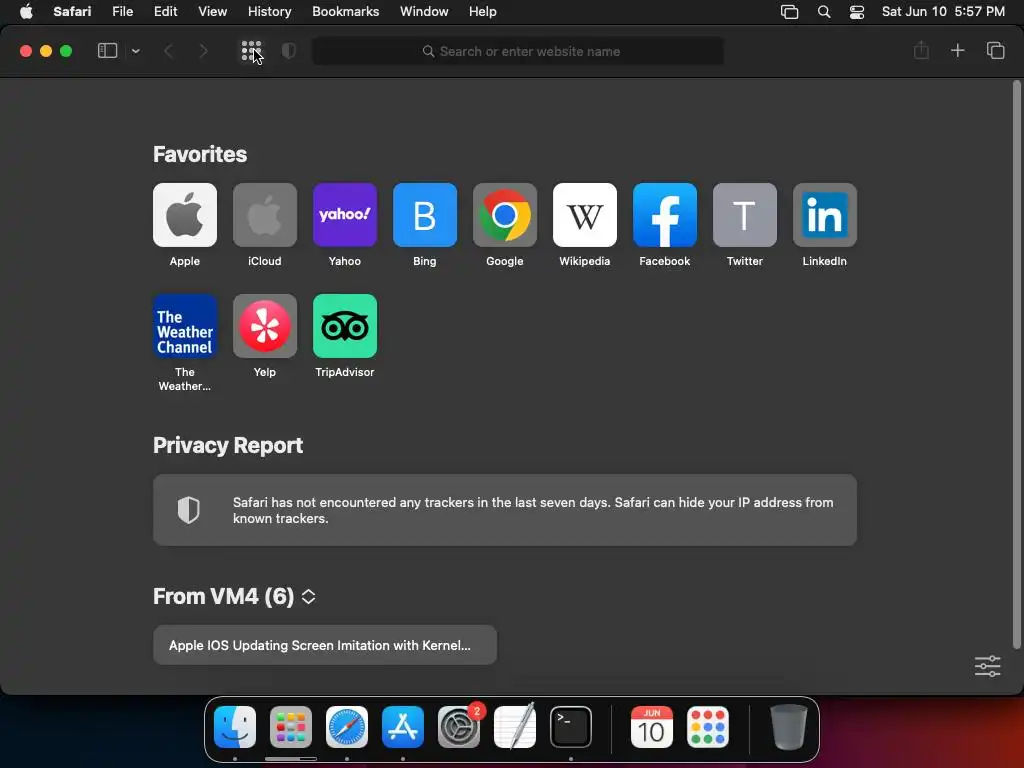Open App Store from the Dock
Image resolution: width=1024 pixels, height=768 pixels.
point(403,727)
